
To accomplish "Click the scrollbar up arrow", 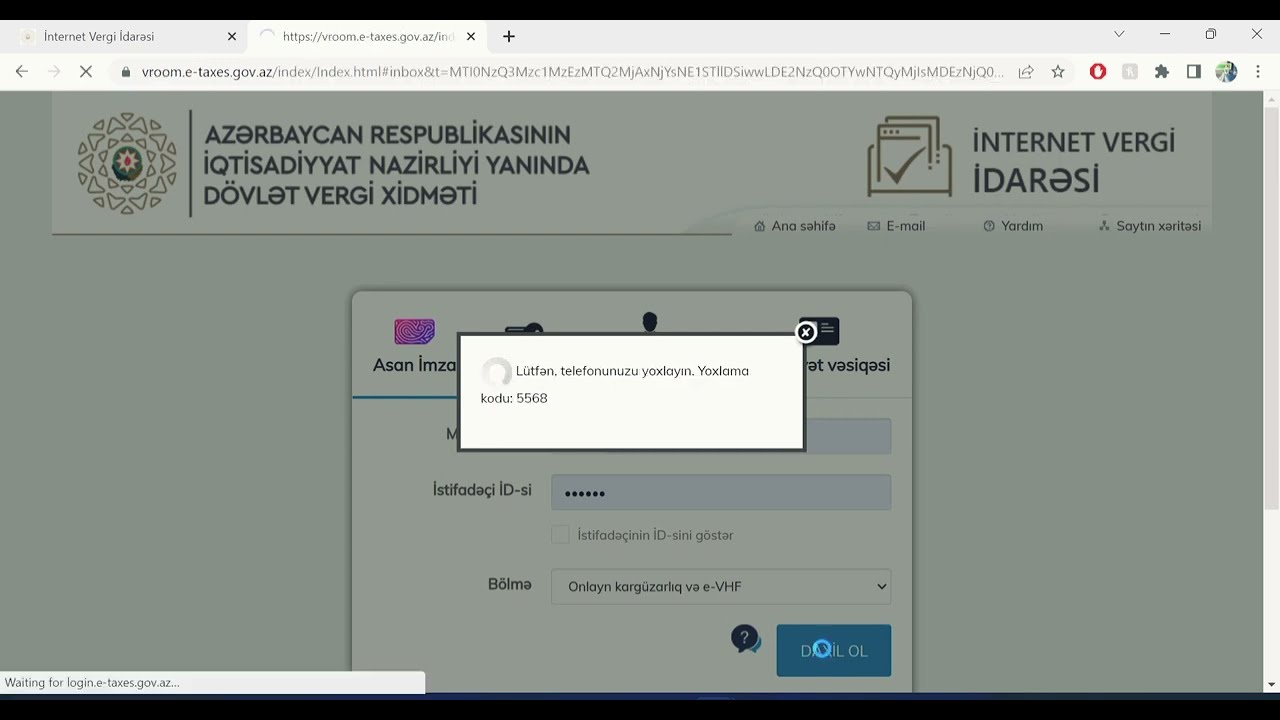I will coord(1272,99).
